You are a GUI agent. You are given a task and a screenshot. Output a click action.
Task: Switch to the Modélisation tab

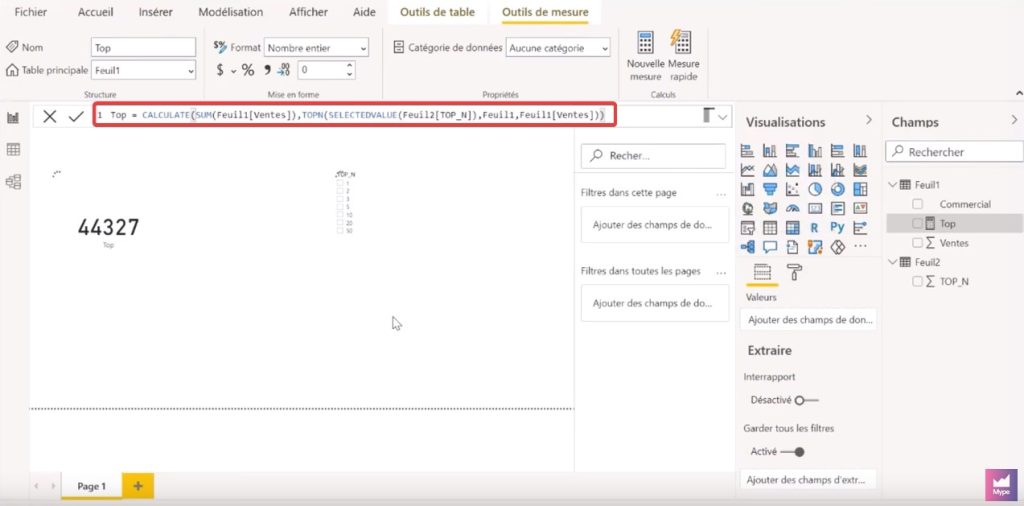pos(231,12)
